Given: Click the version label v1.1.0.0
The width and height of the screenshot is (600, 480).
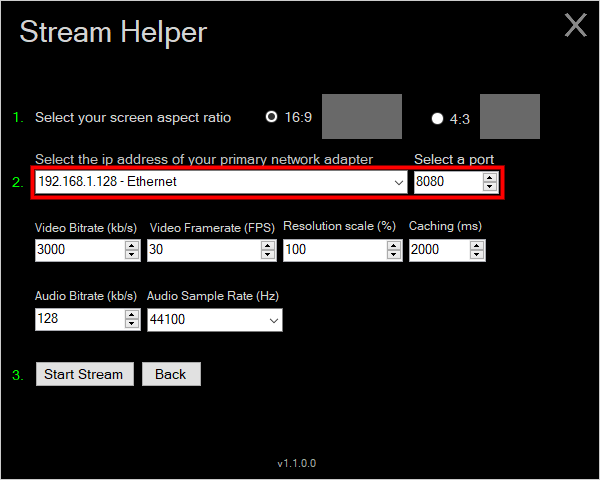Looking at the screenshot, I should [297, 463].
